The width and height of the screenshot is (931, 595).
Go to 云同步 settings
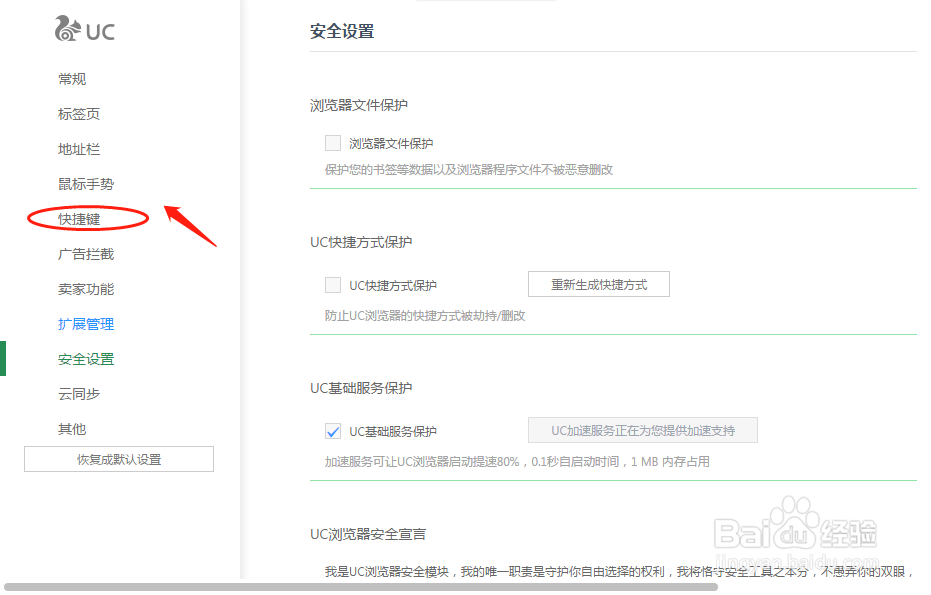(x=79, y=394)
